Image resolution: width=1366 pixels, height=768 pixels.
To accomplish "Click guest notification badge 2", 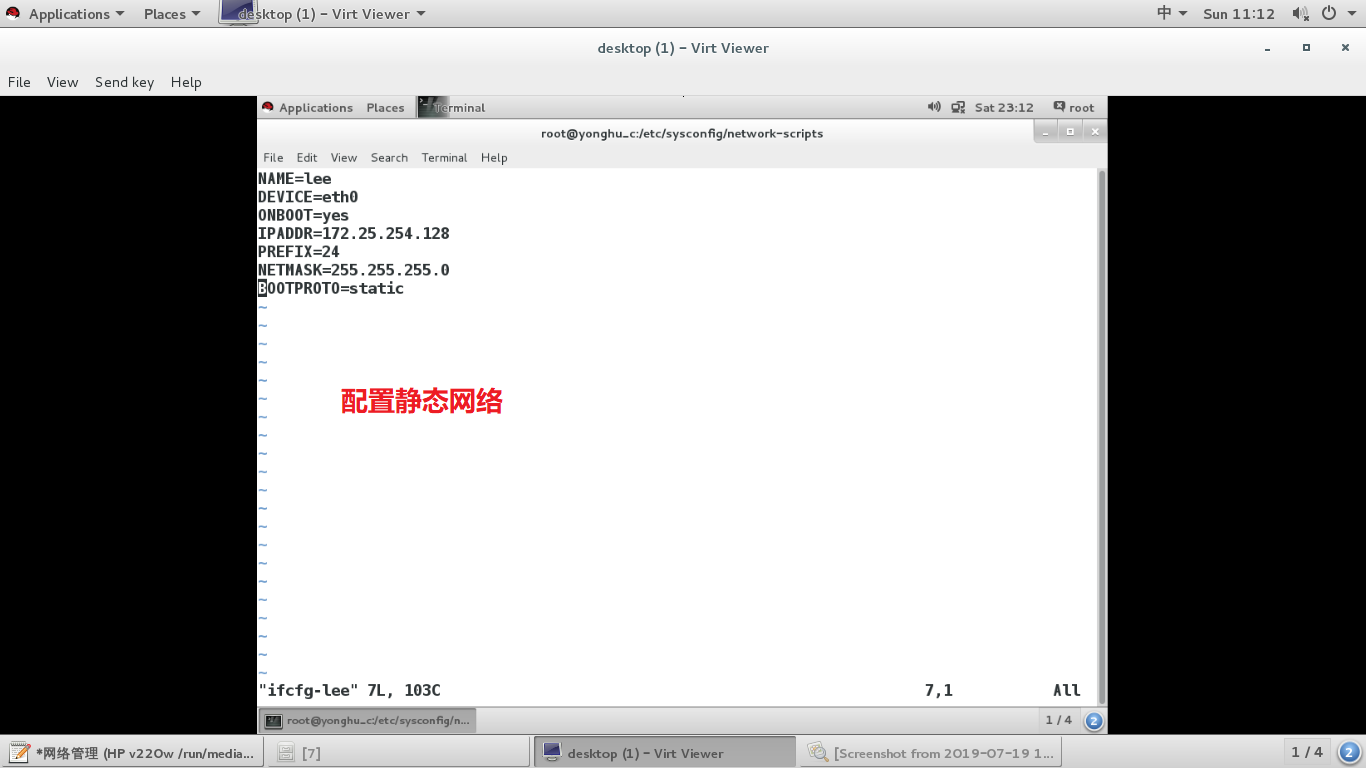I will tap(1094, 720).
